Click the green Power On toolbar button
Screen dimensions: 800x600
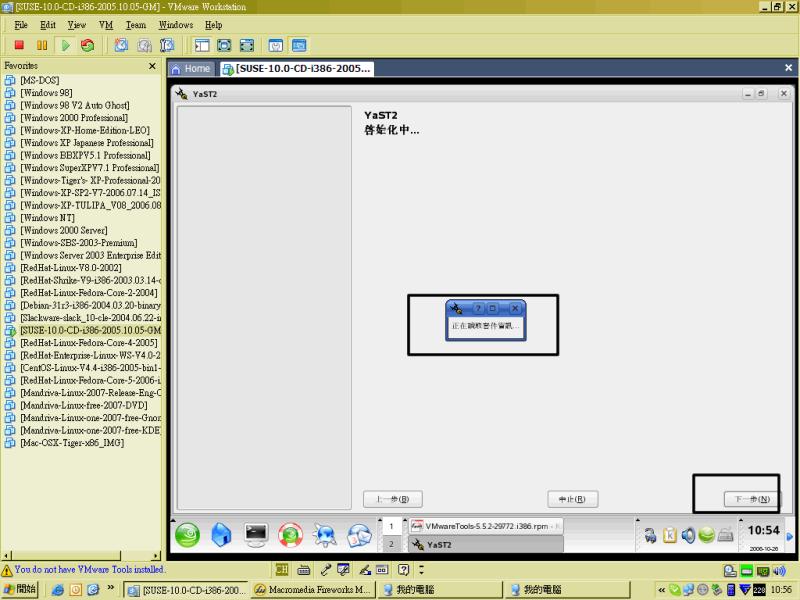pos(65,45)
